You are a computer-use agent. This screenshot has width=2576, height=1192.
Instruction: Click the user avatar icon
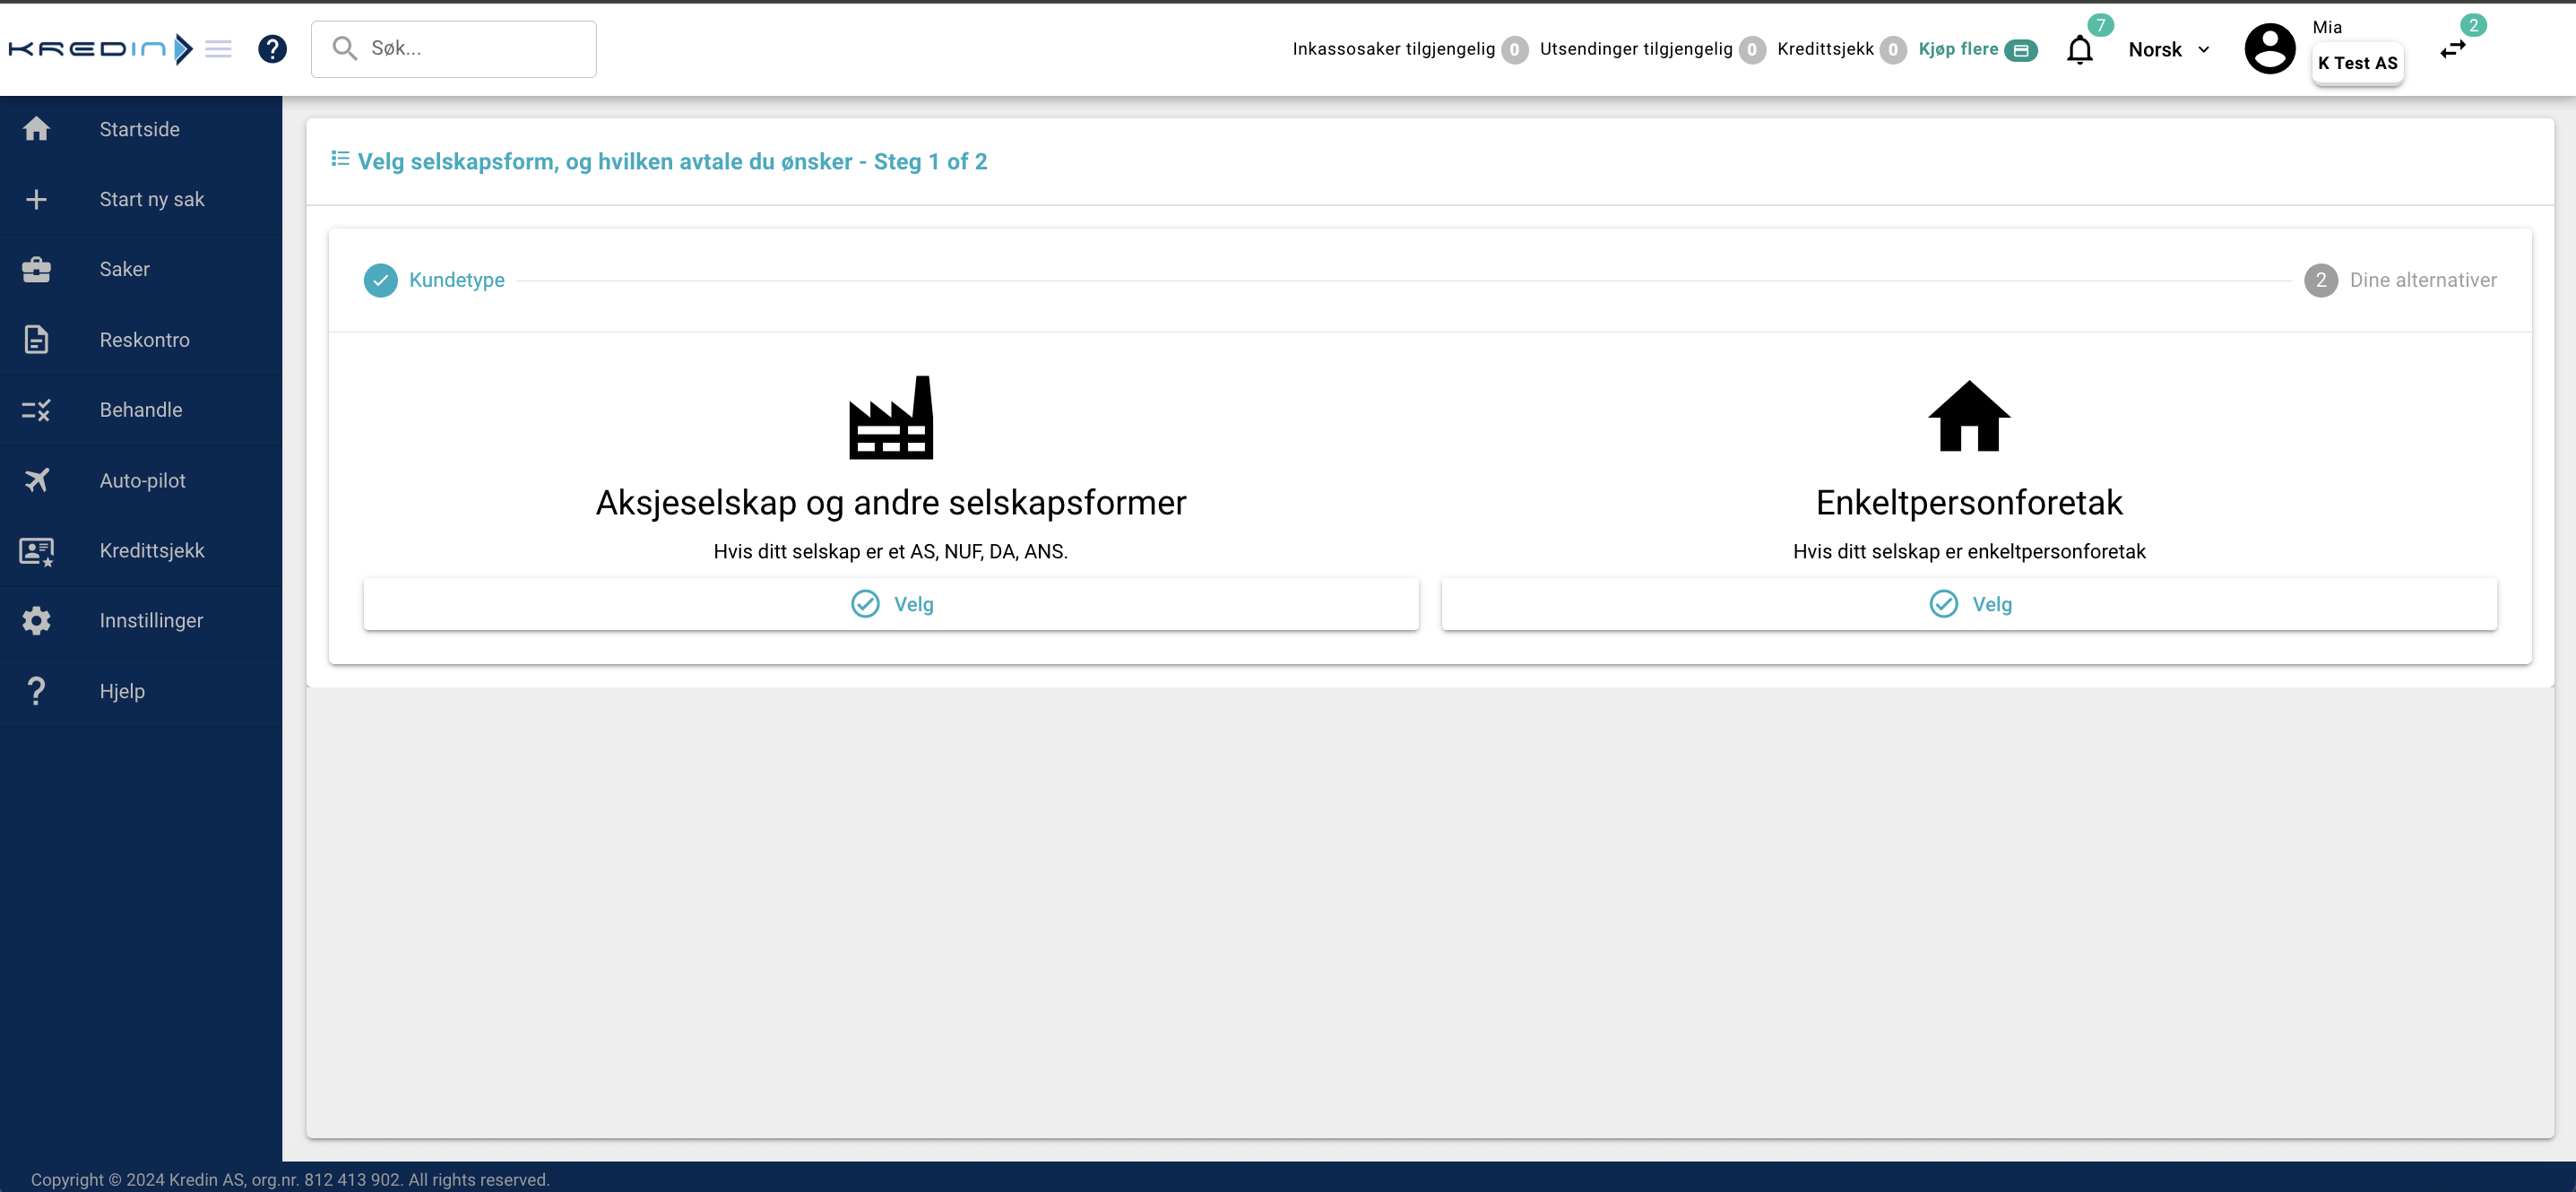pyautogui.click(x=2270, y=49)
